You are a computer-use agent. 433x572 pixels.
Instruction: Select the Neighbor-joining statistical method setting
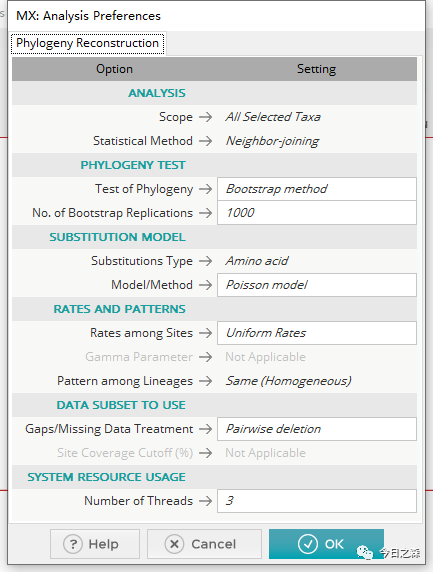click(272, 141)
